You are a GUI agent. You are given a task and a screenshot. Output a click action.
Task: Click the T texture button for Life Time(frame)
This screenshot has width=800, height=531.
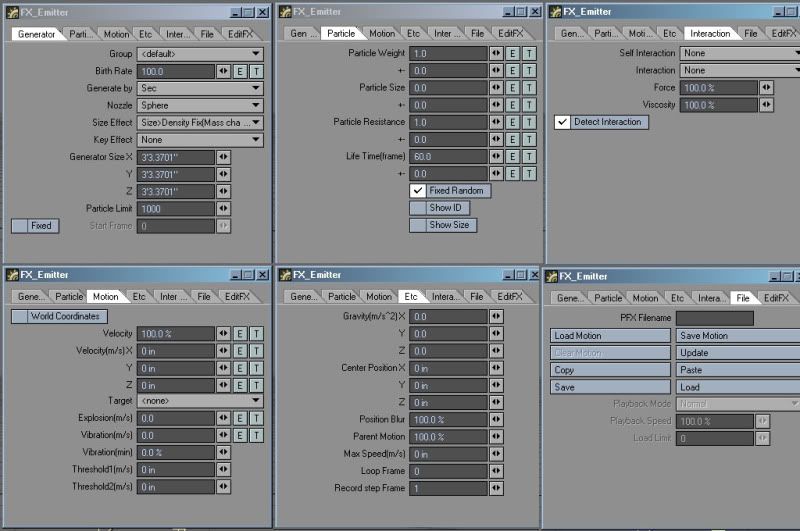click(529, 157)
